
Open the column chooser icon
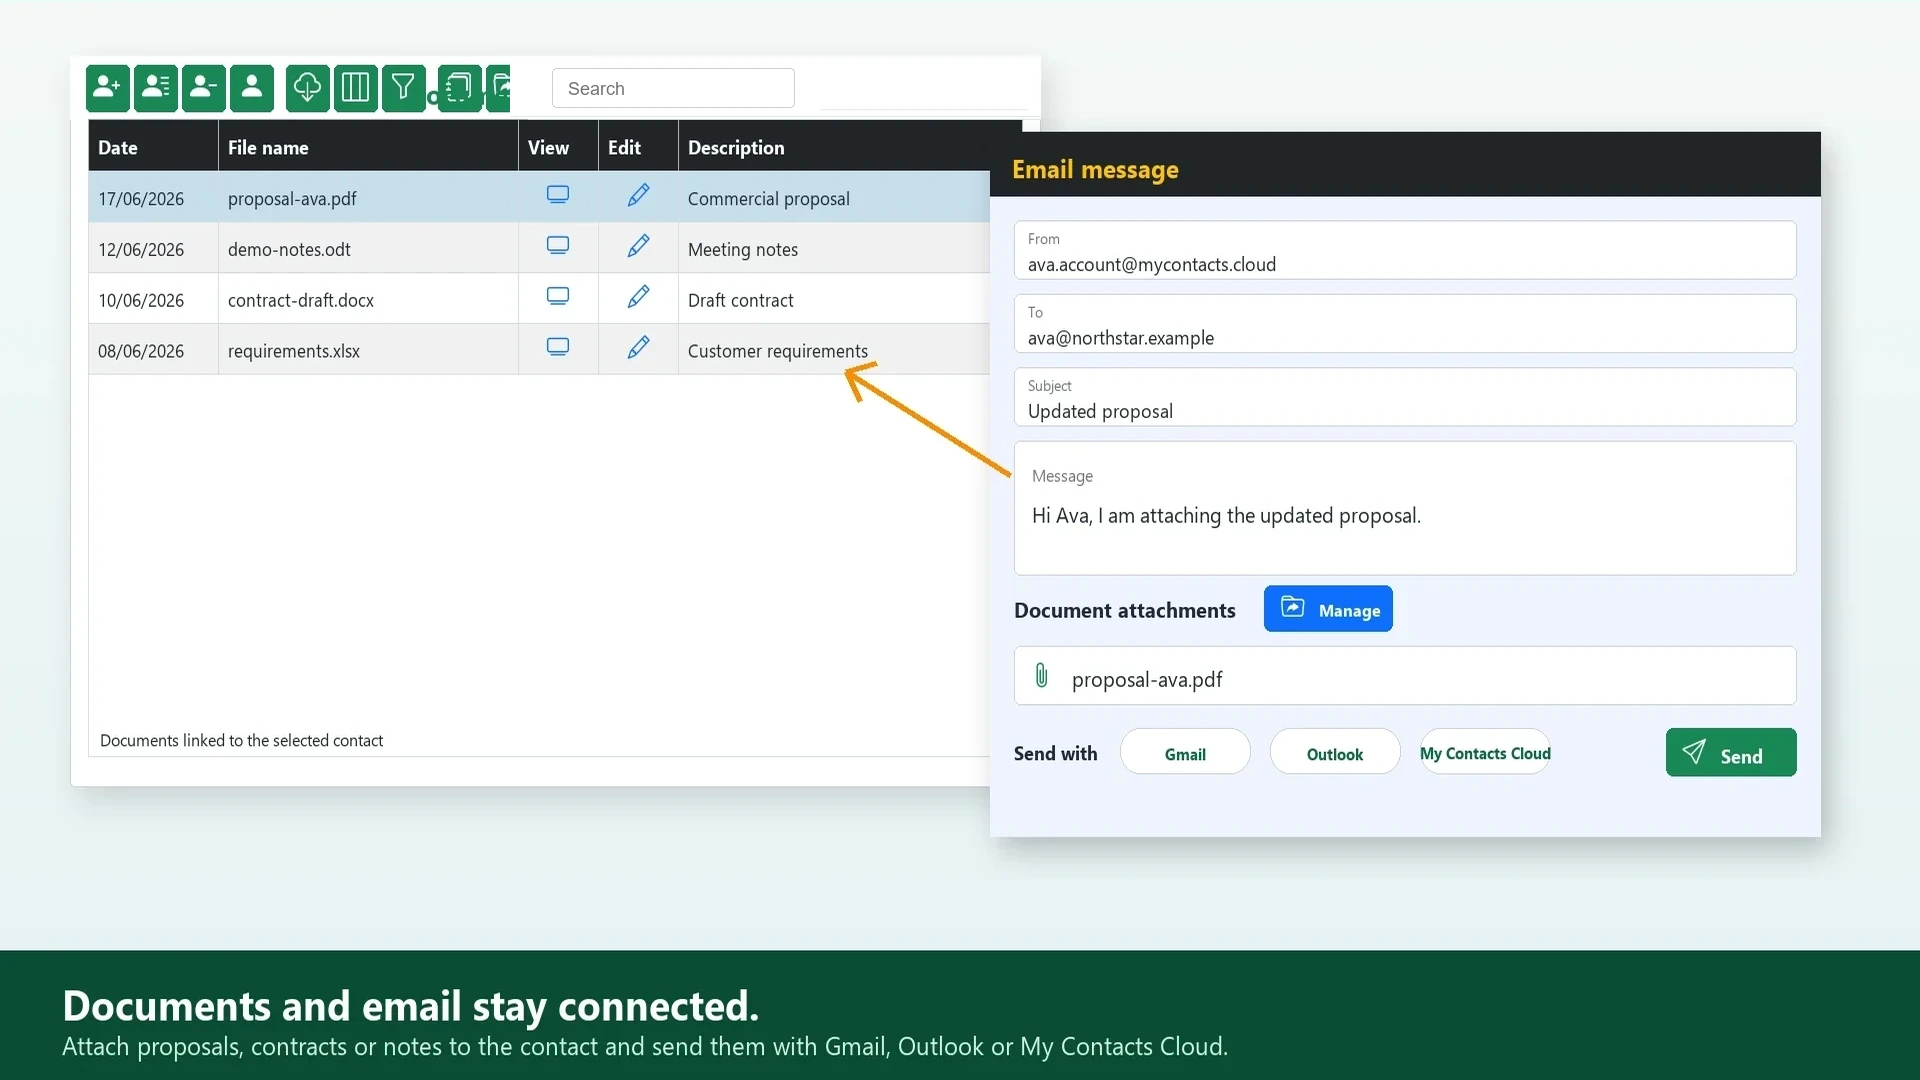pyautogui.click(x=355, y=88)
